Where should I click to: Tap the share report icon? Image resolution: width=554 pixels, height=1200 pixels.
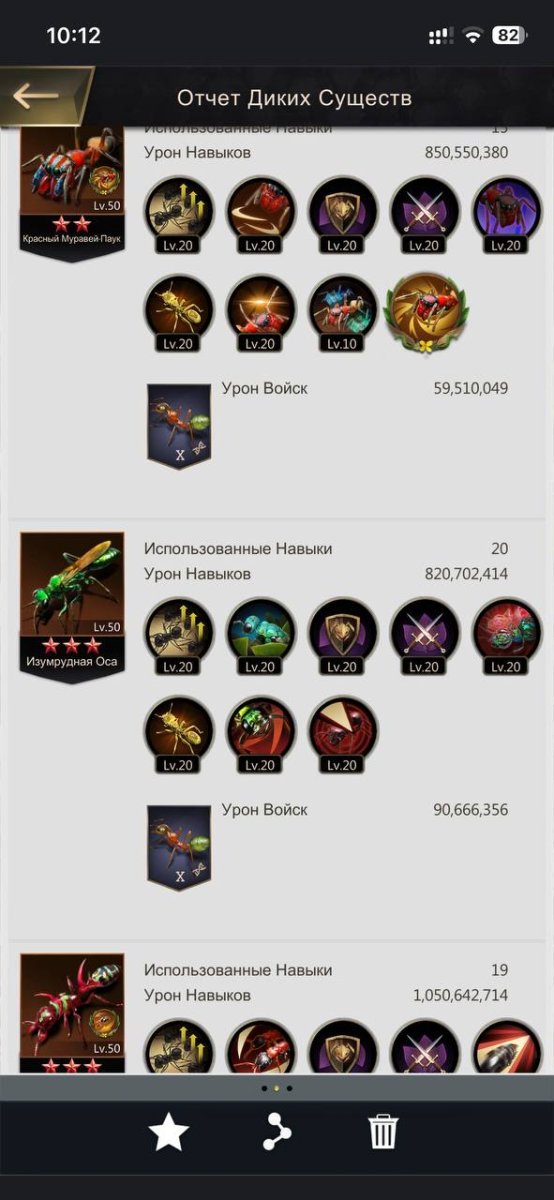point(277,1132)
